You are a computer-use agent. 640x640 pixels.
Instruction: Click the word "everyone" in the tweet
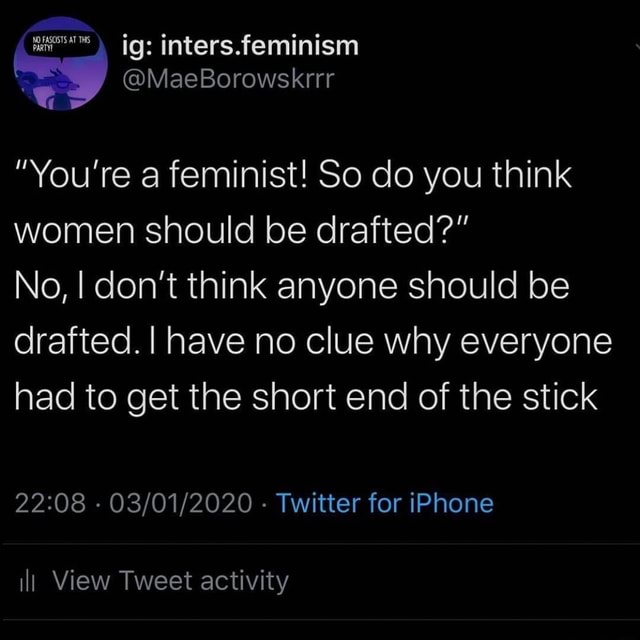click(x=541, y=343)
